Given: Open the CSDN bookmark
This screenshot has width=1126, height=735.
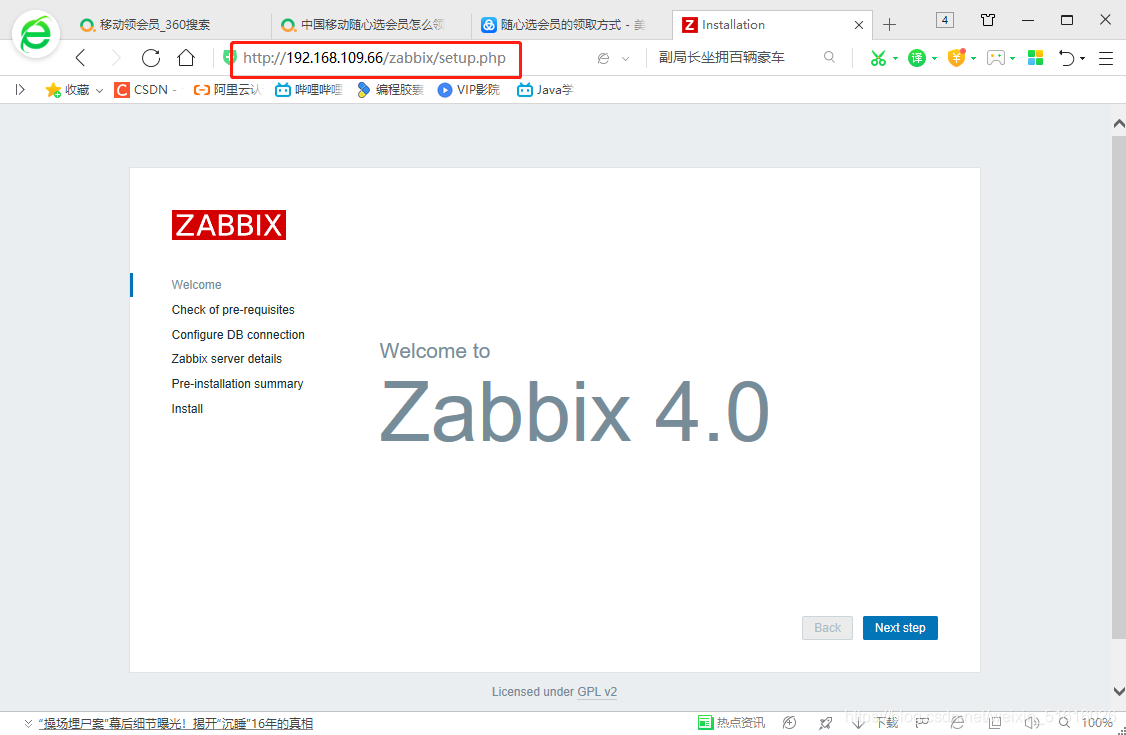Looking at the screenshot, I should coord(145,90).
